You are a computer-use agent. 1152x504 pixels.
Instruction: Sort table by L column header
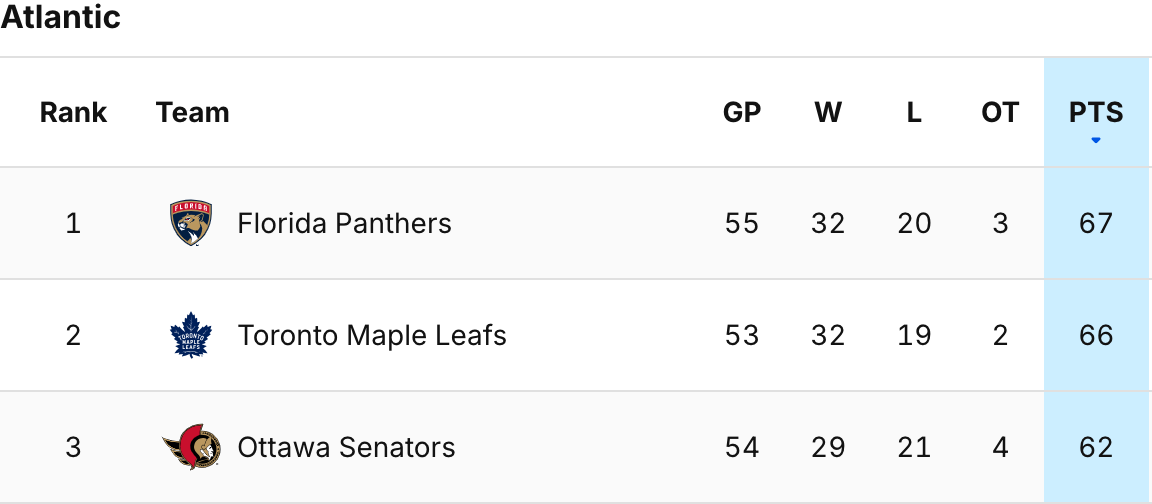tap(914, 112)
